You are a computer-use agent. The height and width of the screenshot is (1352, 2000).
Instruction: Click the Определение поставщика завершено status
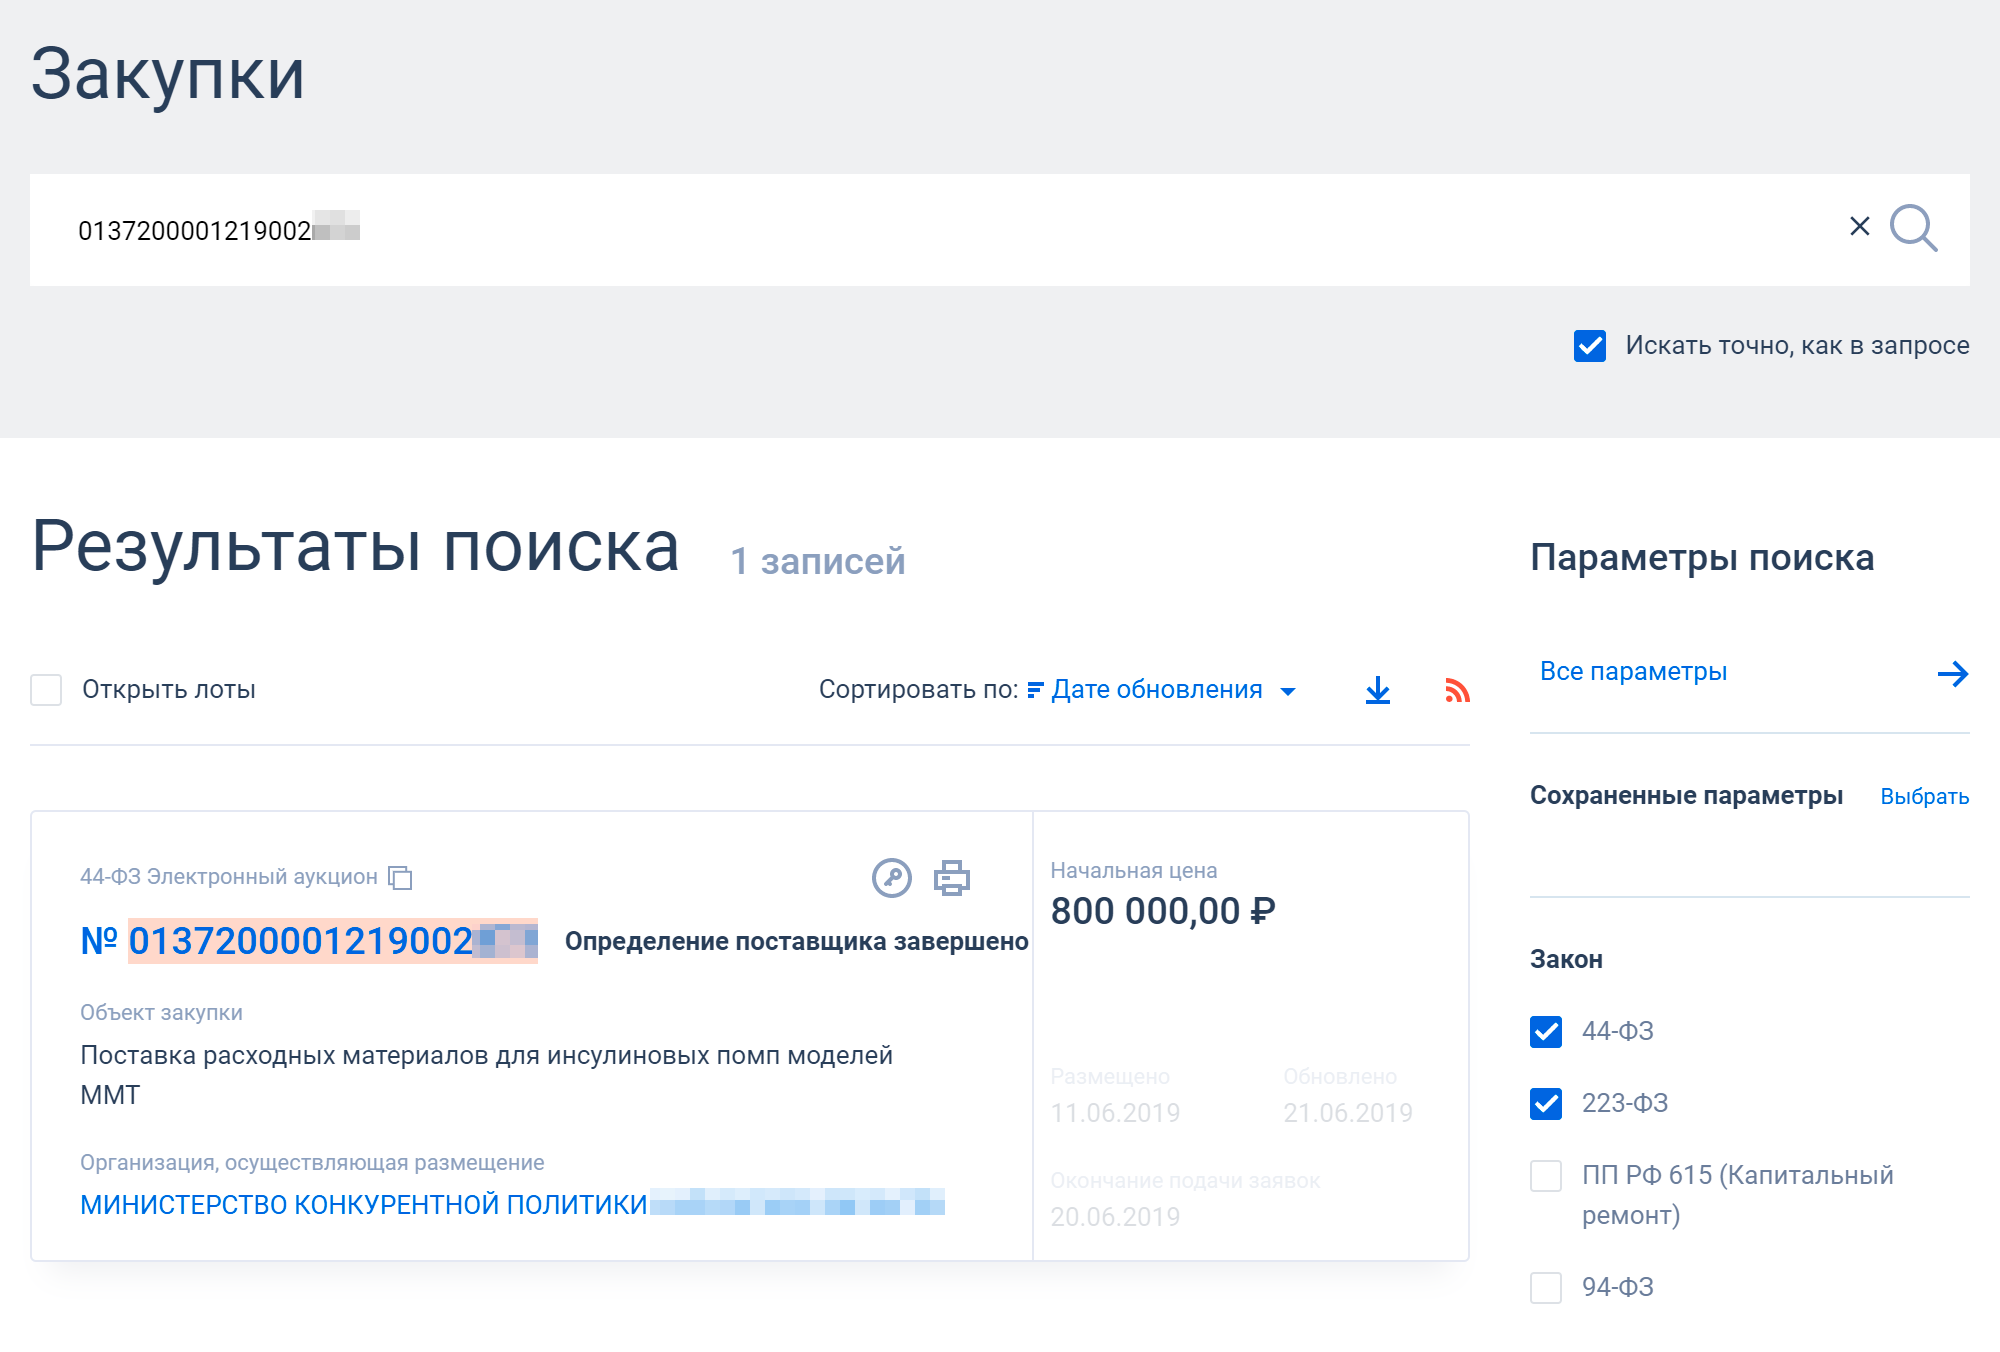(796, 942)
